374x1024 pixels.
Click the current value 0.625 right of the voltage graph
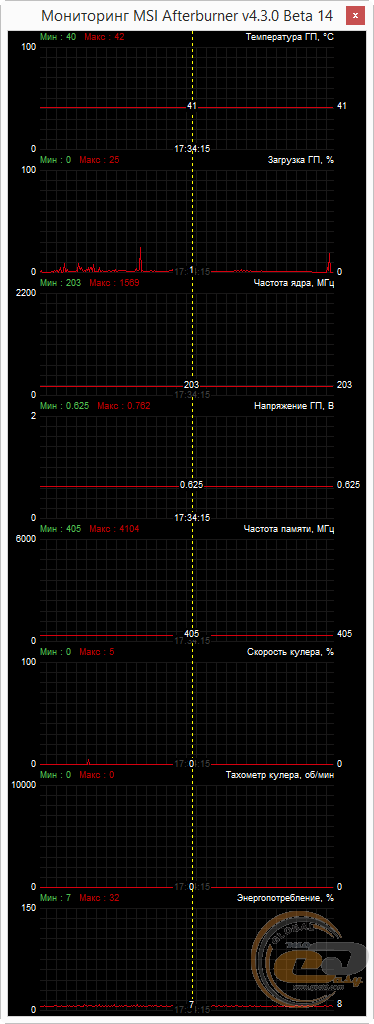[348, 485]
